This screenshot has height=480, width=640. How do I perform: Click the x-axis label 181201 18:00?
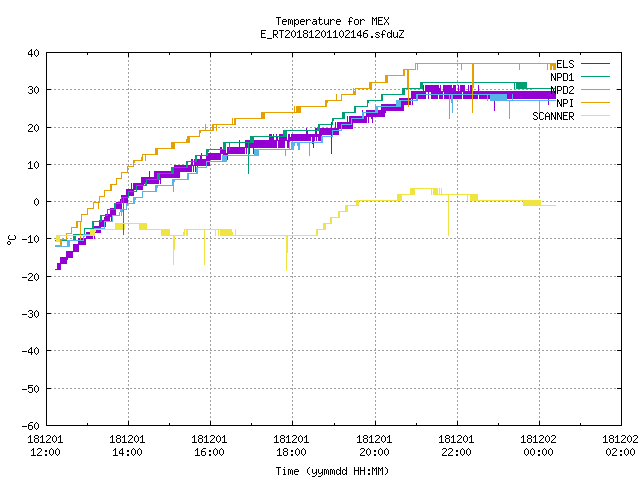point(291,446)
